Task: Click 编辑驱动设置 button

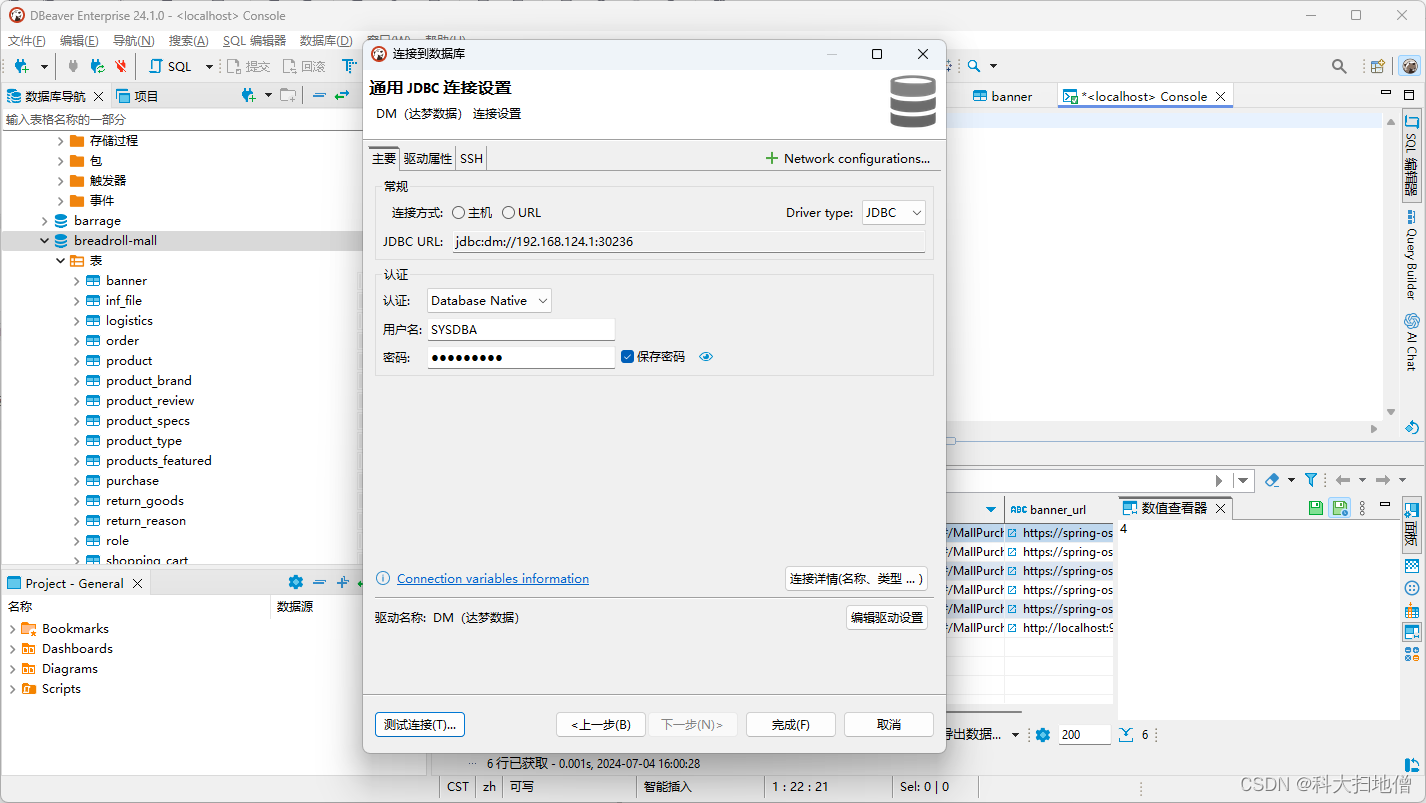Action: (x=887, y=618)
